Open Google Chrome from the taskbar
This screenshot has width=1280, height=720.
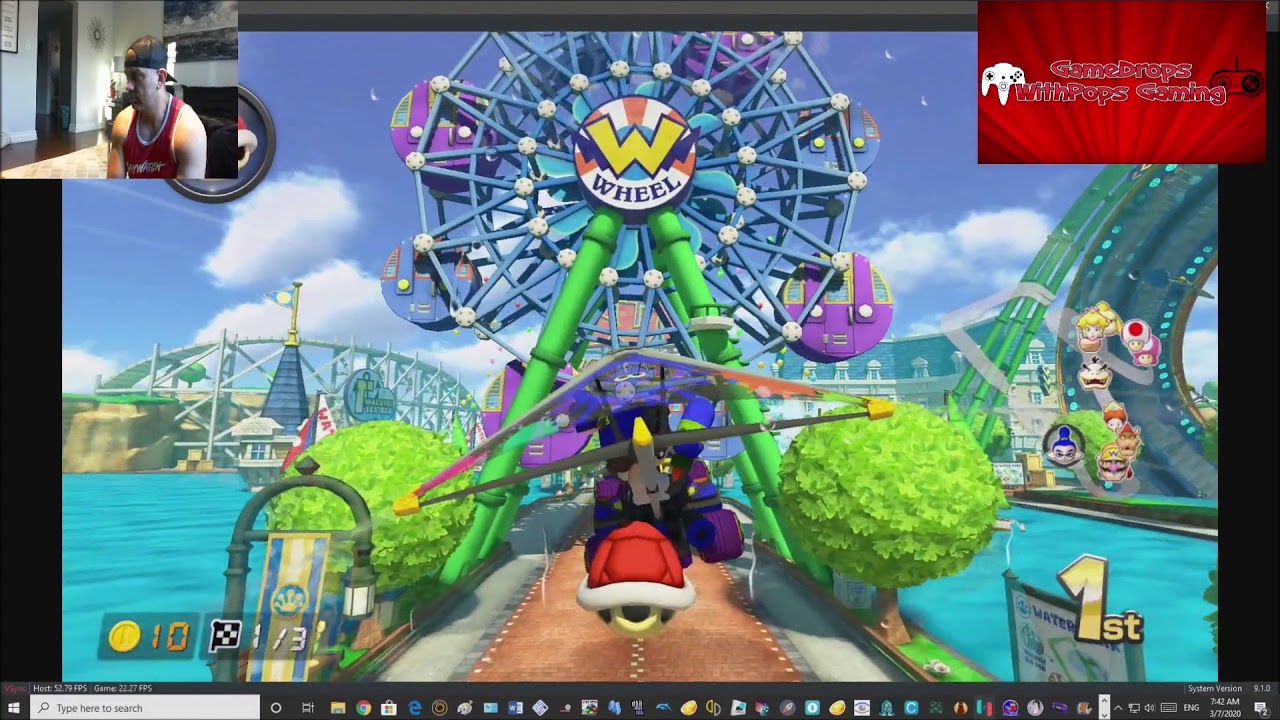(363, 708)
